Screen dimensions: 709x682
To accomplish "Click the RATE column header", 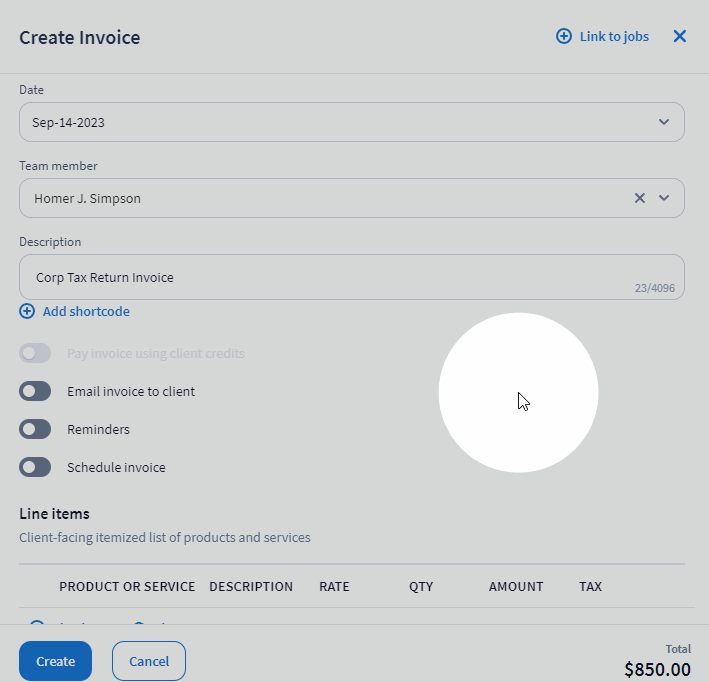I will [334, 587].
